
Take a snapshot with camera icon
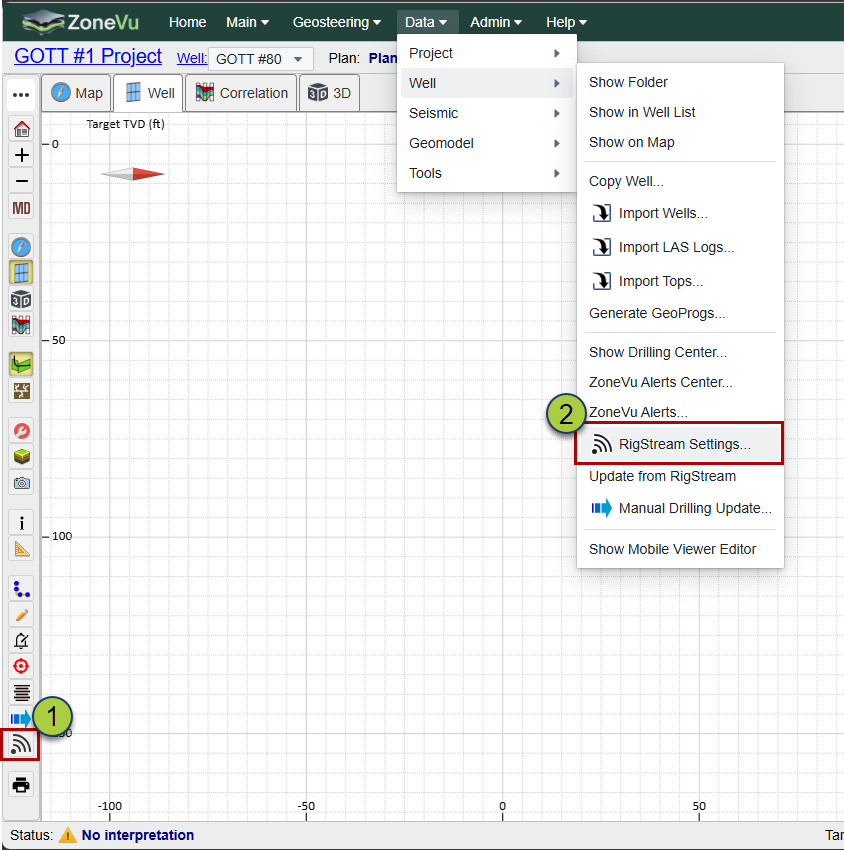21,482
